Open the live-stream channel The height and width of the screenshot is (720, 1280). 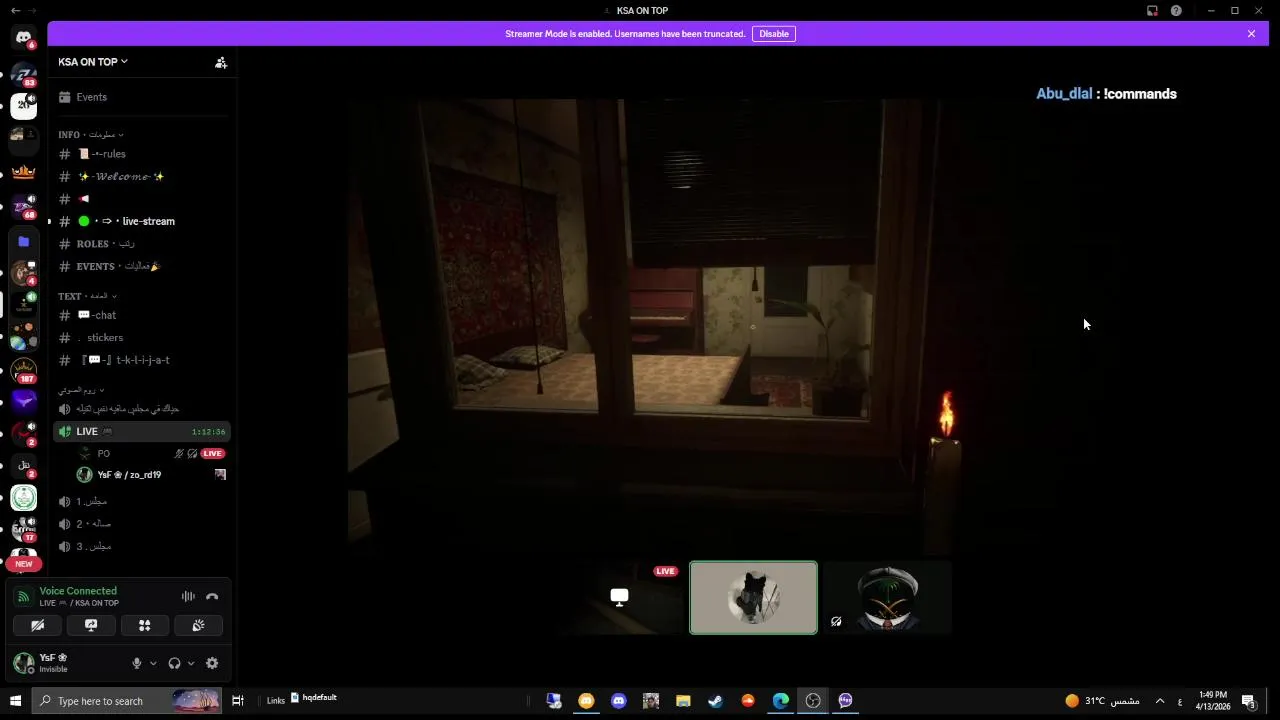tap(142, 221)
